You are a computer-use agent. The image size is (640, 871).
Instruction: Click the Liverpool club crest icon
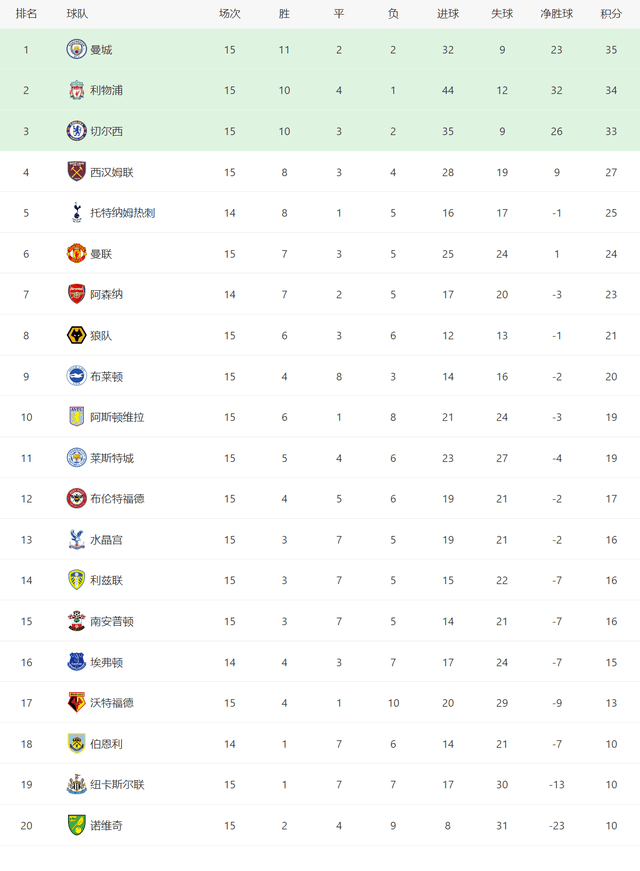click(x=77, y=90)
